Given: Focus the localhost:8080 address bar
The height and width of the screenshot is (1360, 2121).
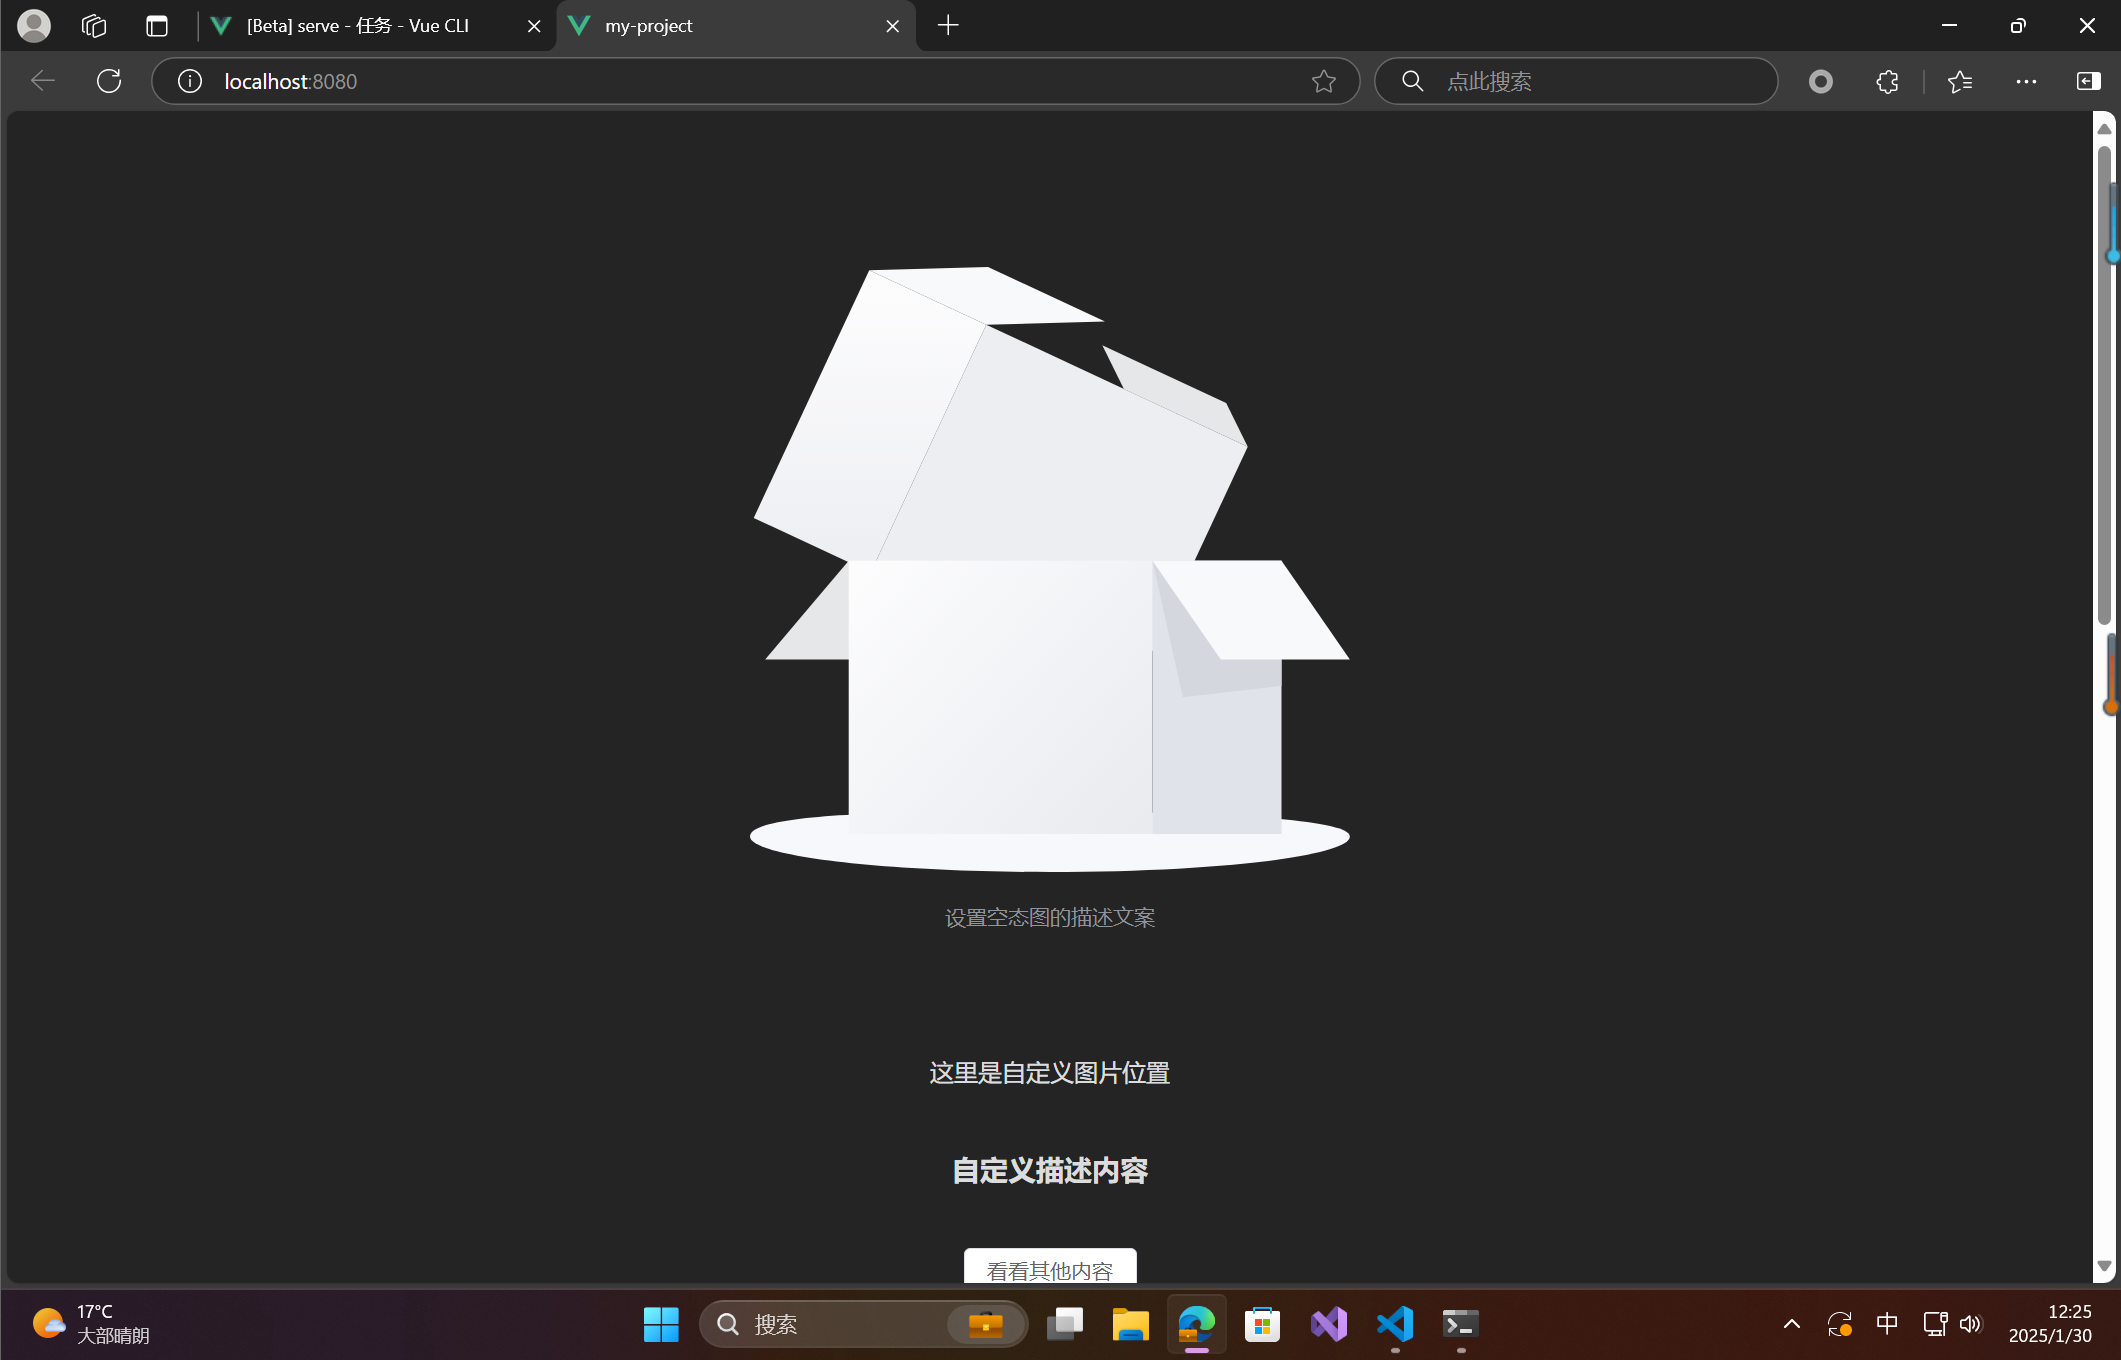Looking at the screenshot, I should click(755, 81).
